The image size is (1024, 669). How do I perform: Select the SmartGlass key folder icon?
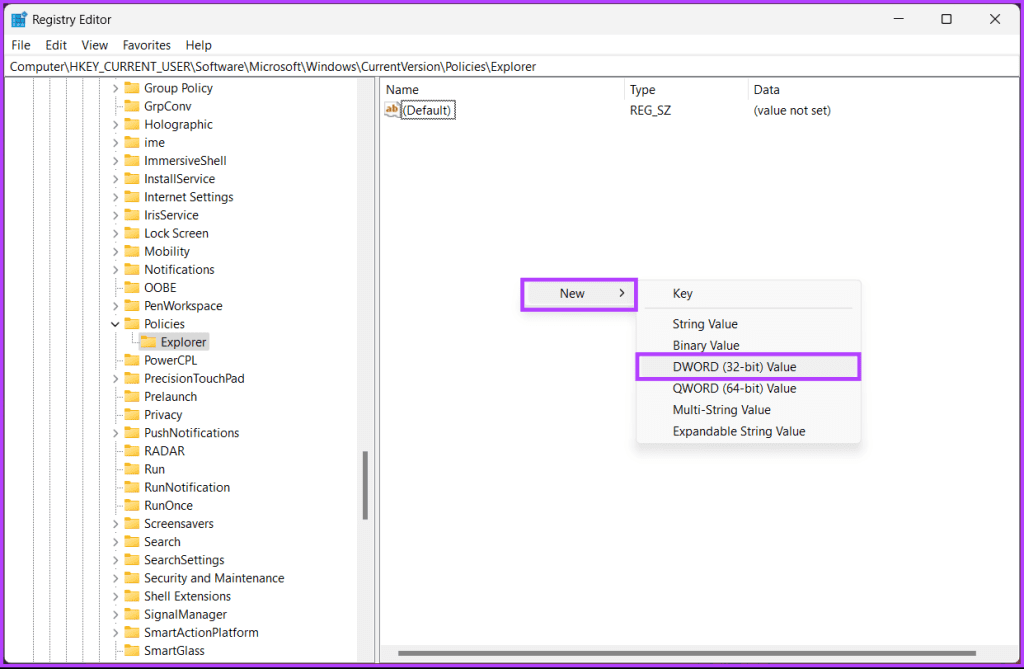pyautogui.click(x=131, y=650)
